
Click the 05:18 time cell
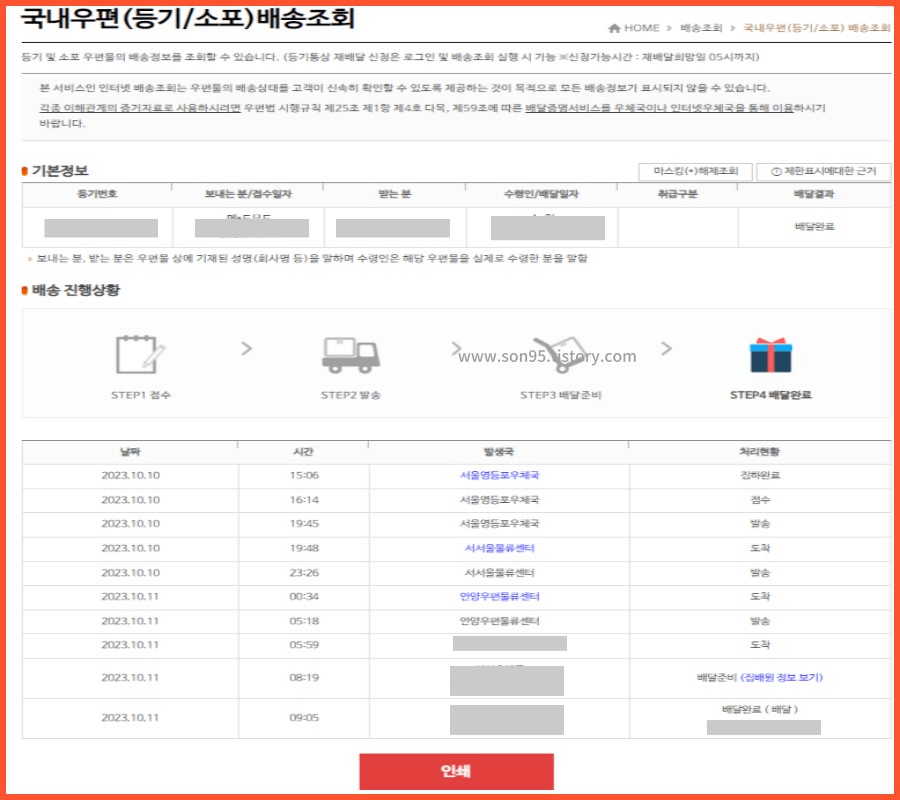[304, 621]
